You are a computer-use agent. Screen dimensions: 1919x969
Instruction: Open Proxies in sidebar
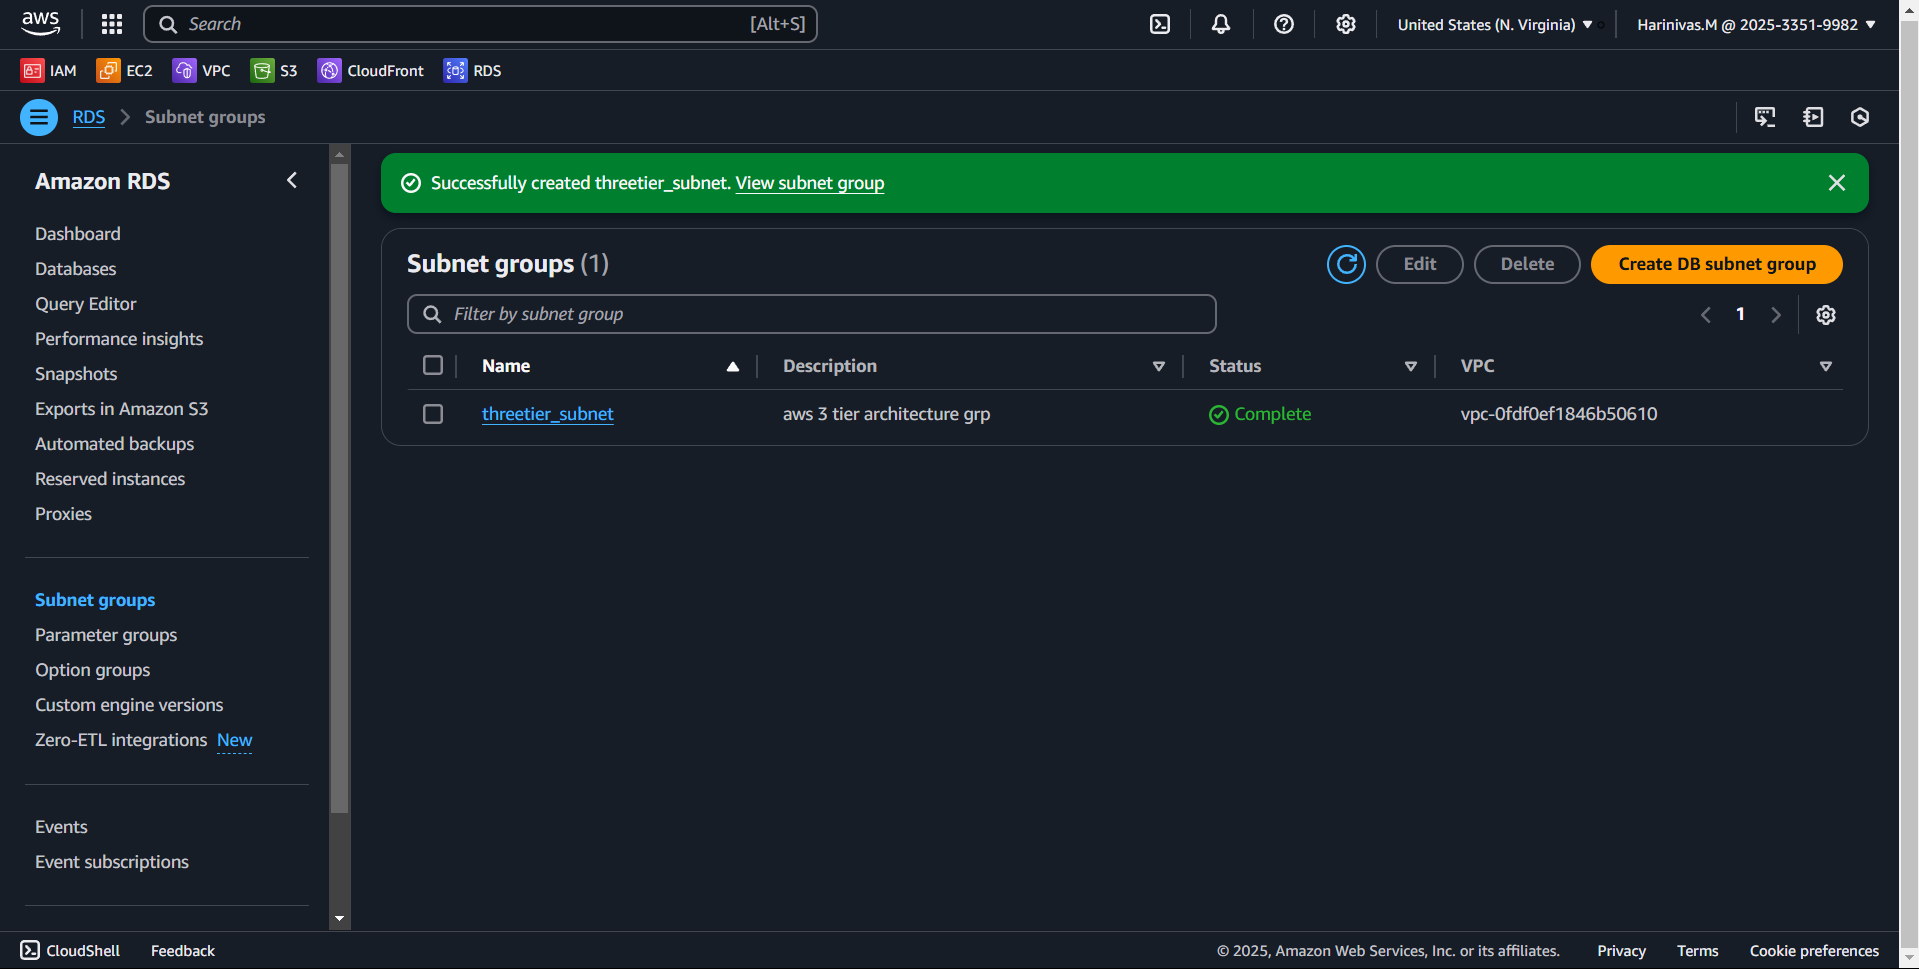[64, 514]
